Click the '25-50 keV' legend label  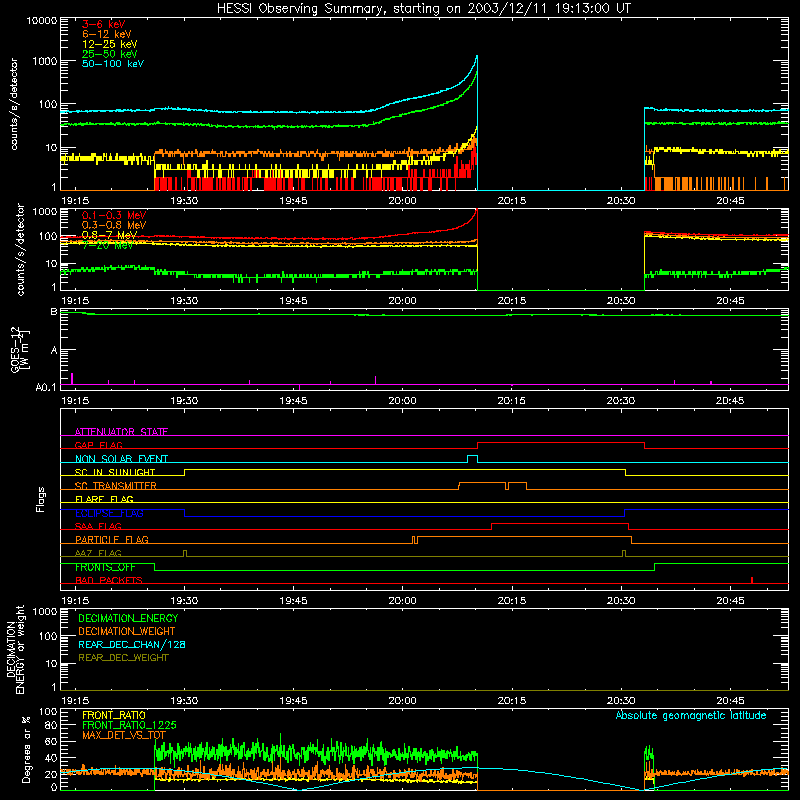[110, 54]
